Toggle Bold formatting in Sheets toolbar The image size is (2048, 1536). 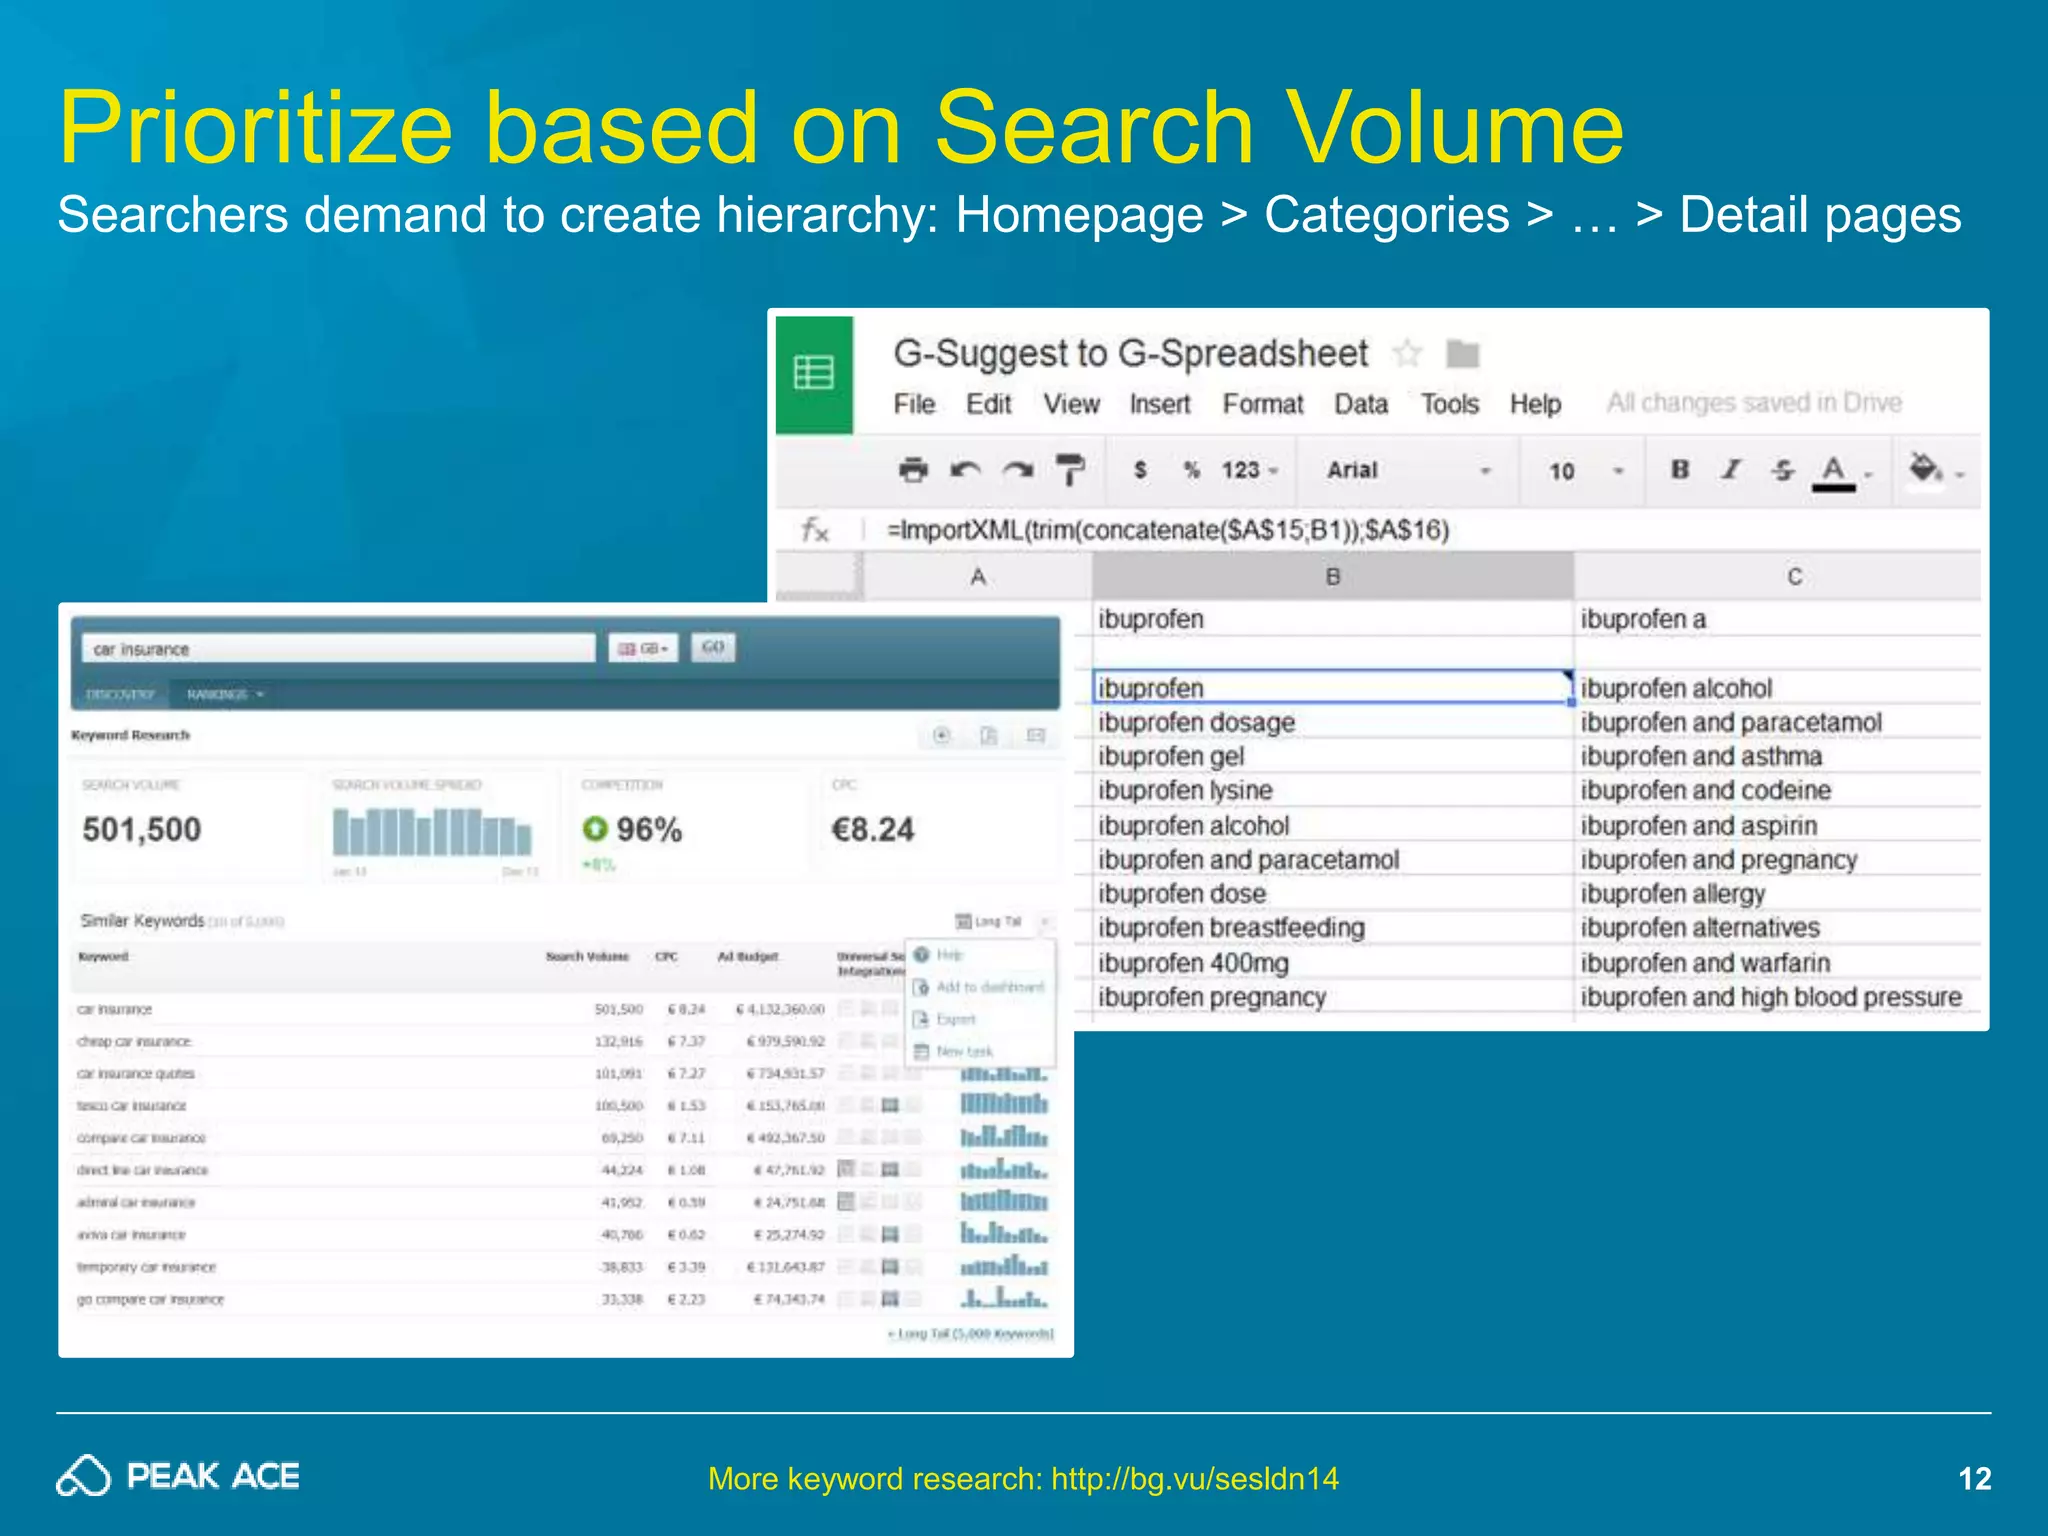point(1680,469)
